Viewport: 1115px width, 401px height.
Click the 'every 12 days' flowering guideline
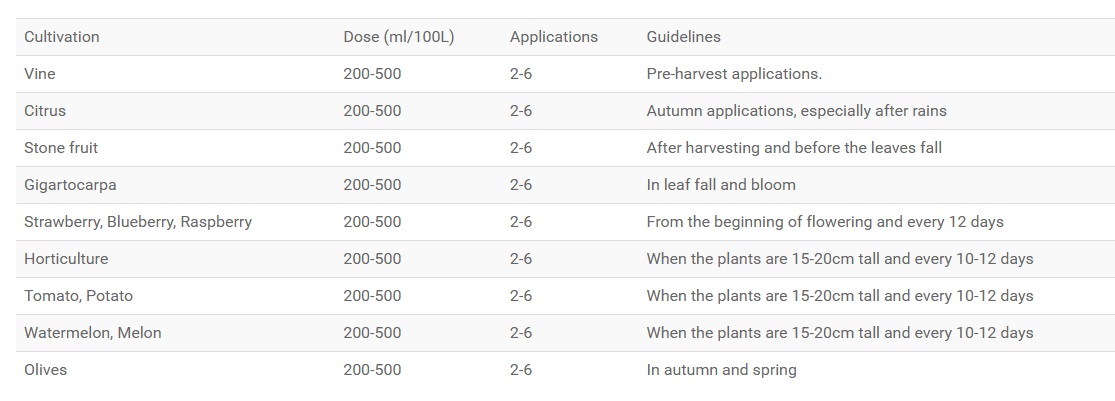(x=825, y=222)
